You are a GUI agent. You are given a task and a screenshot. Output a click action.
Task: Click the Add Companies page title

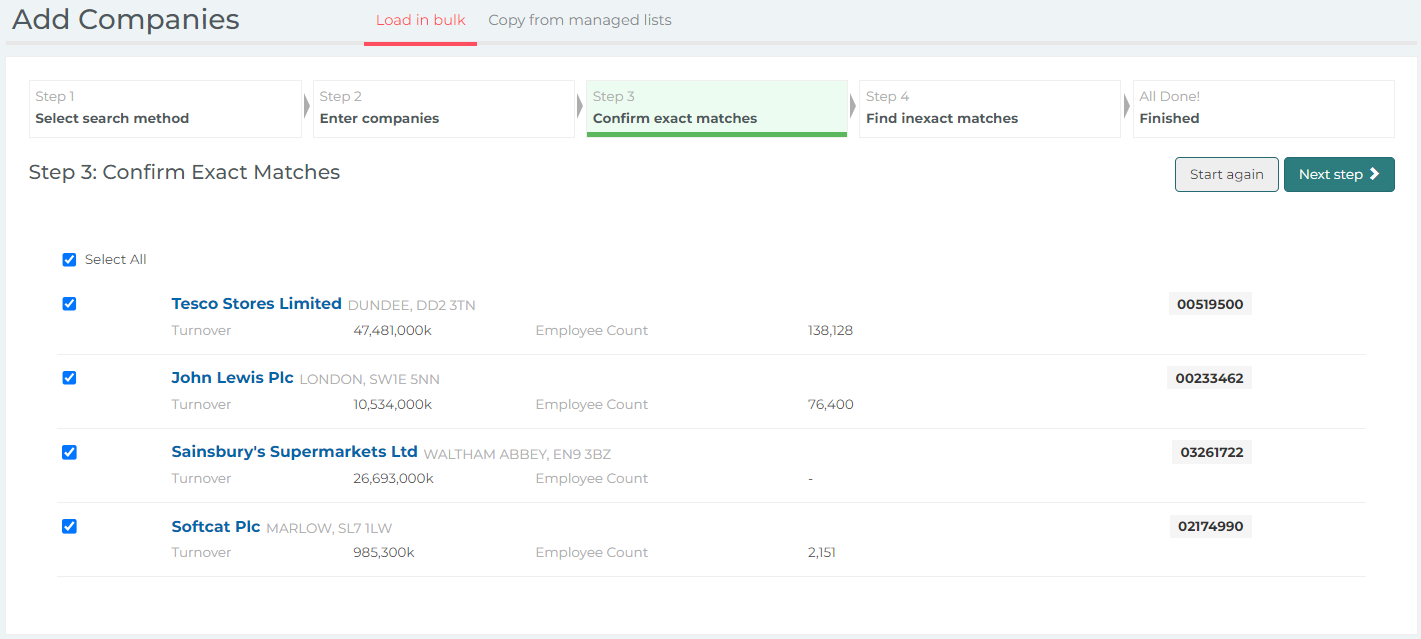coord(125,19)
